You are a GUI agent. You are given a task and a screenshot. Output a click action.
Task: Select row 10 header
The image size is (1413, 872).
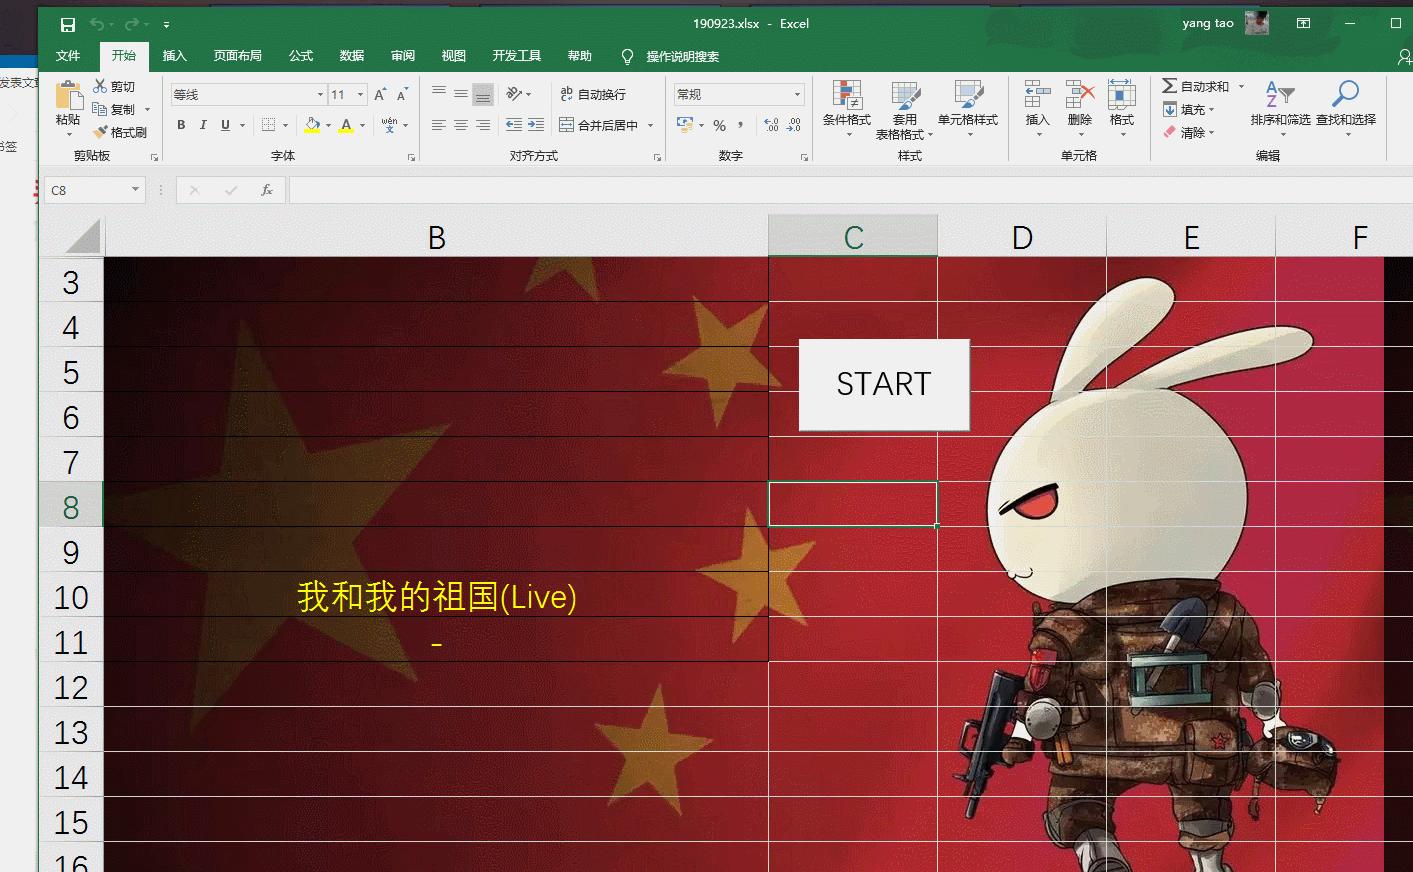tap(71, 598)
